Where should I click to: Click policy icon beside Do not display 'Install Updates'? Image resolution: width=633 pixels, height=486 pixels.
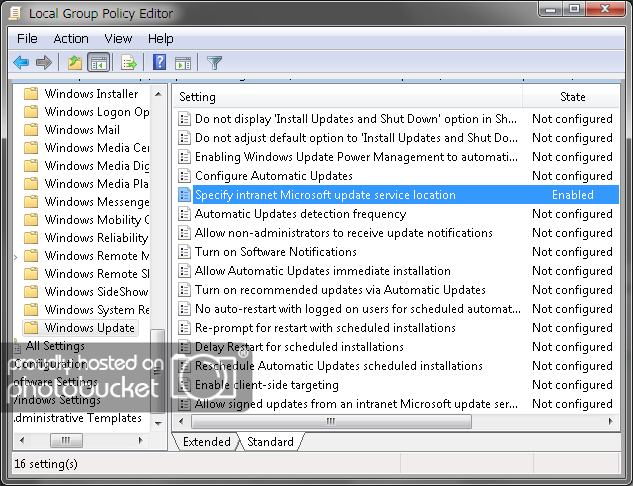tap(184, 119)
